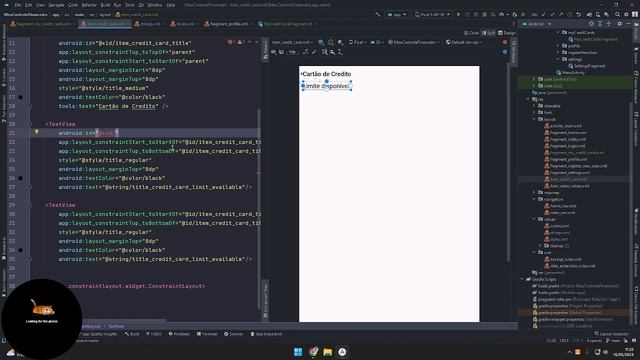
Task: Open the Window menu
Action: pos(155,5)
